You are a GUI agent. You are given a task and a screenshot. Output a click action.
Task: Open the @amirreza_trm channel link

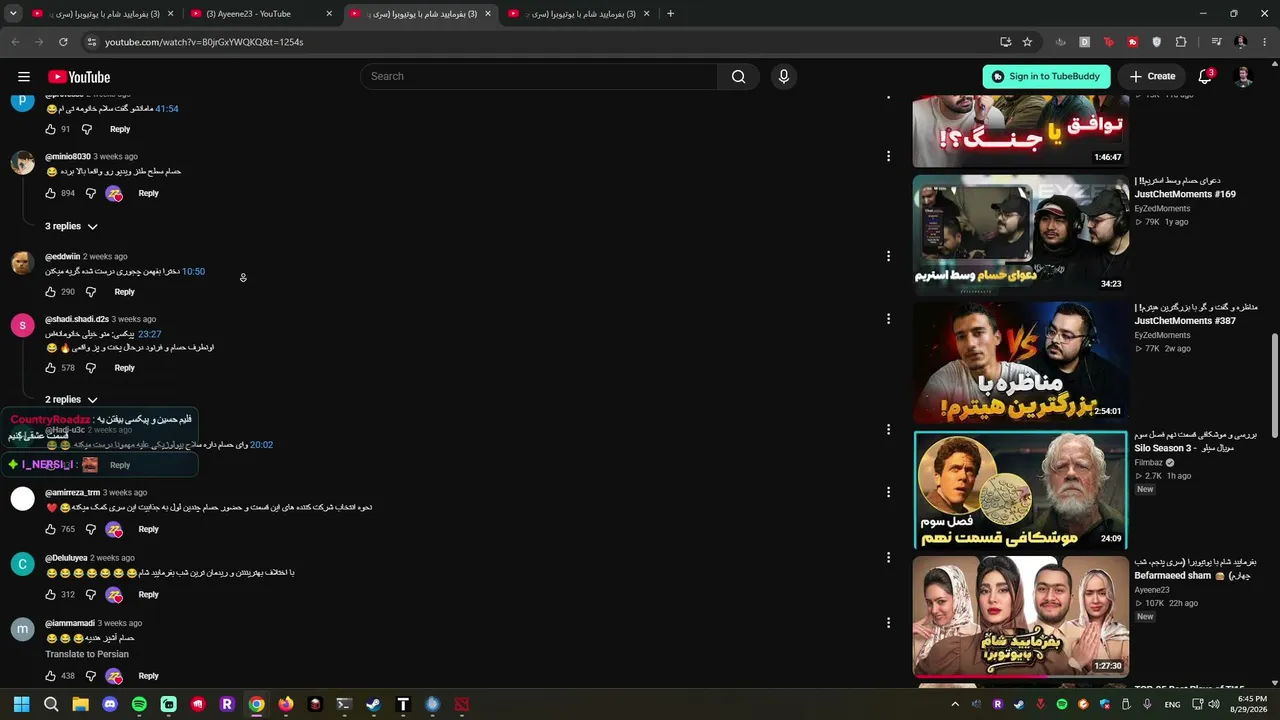point(72,493)
